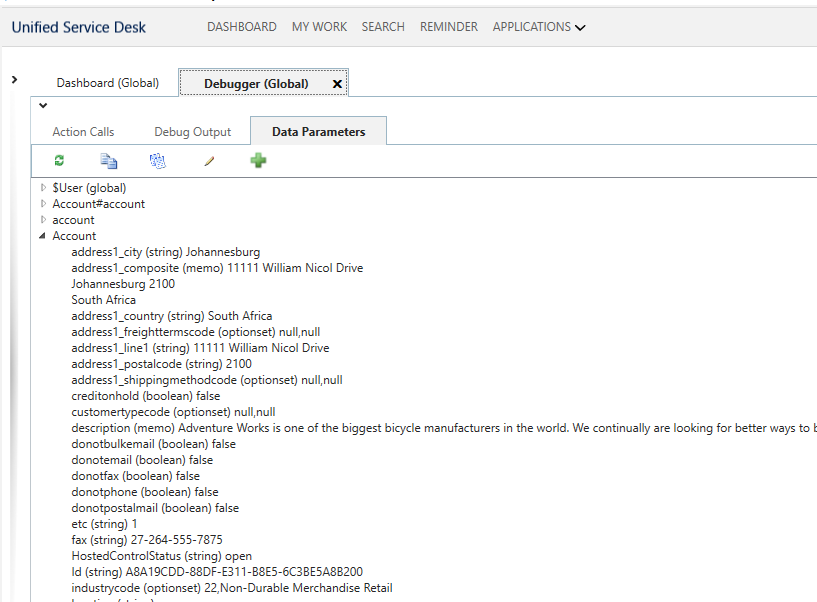
Task: Click the copy data parameters icon
Action: coord(108,160)
